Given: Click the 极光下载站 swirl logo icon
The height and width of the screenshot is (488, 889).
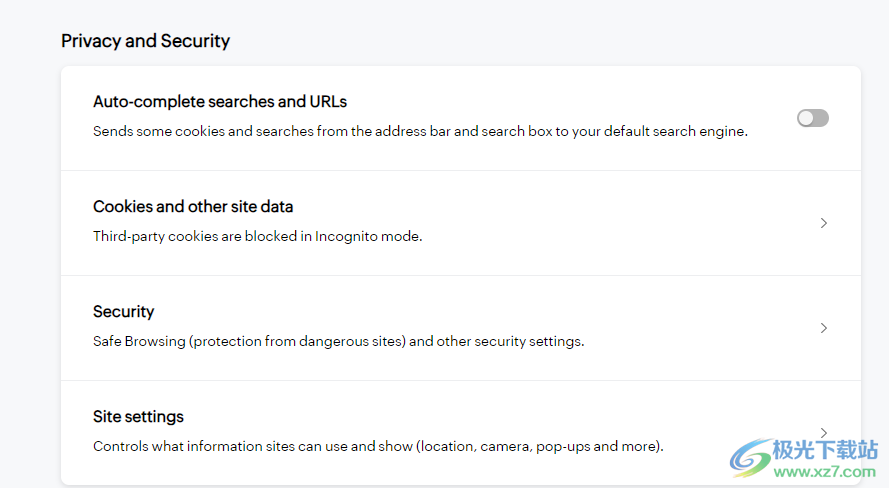Looking at the screenshot, I should [x=751, y=458].
